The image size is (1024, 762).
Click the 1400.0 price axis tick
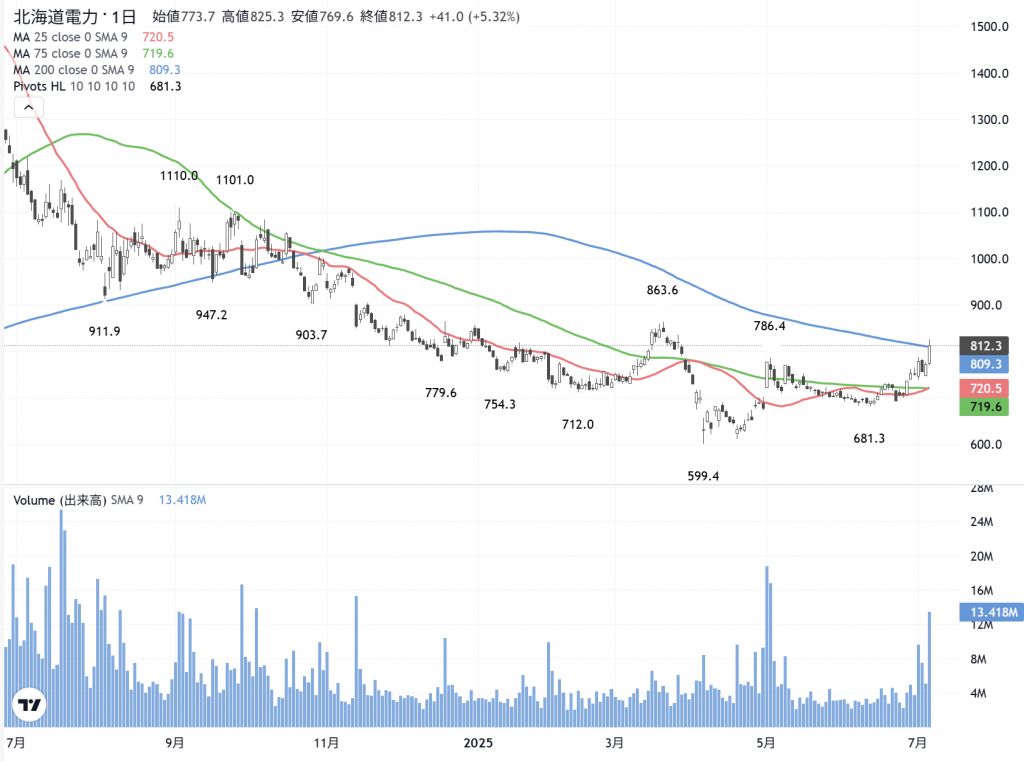coord(989,73)
